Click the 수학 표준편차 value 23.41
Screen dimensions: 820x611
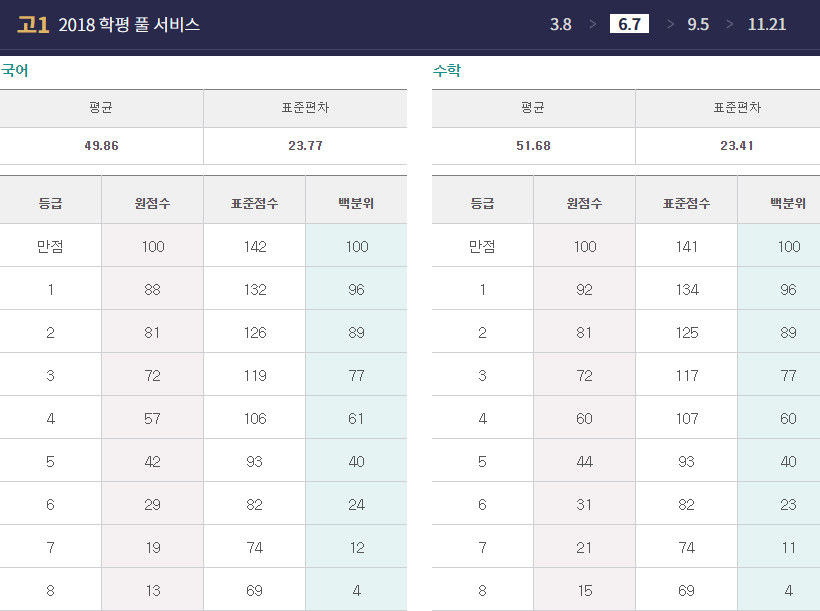pos(737,146)
